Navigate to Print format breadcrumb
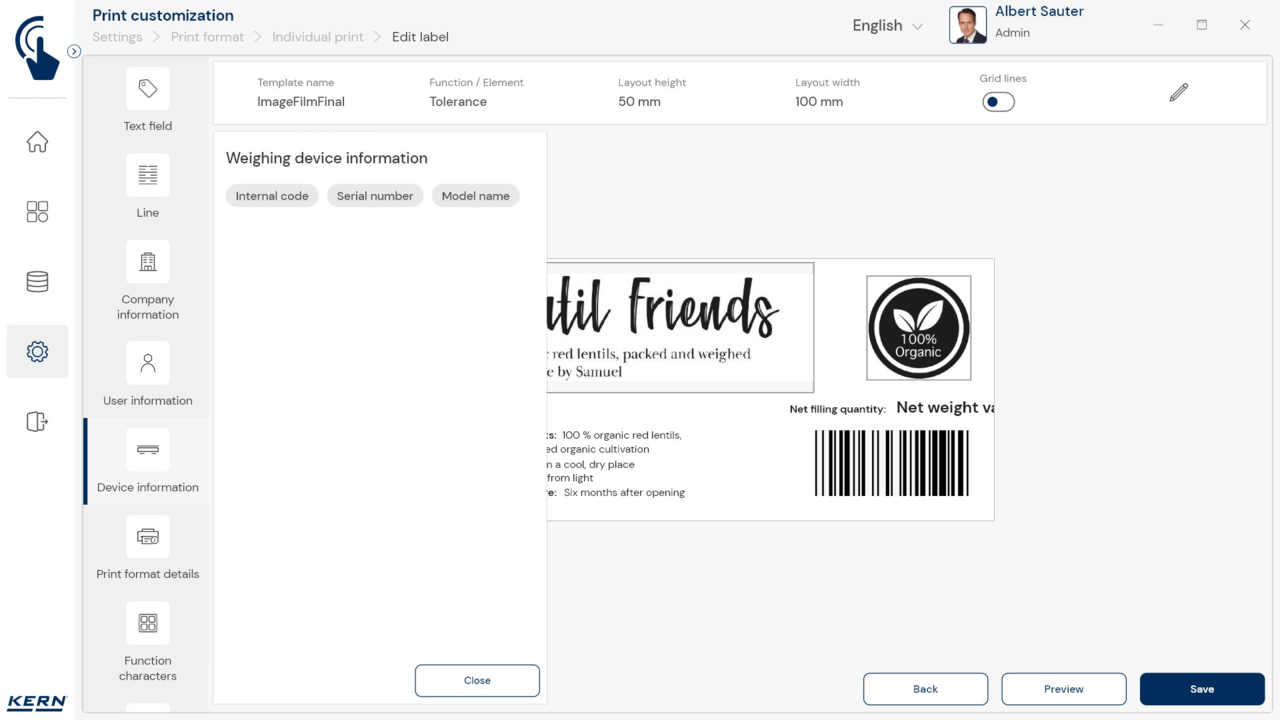 [x=207, y=37]
